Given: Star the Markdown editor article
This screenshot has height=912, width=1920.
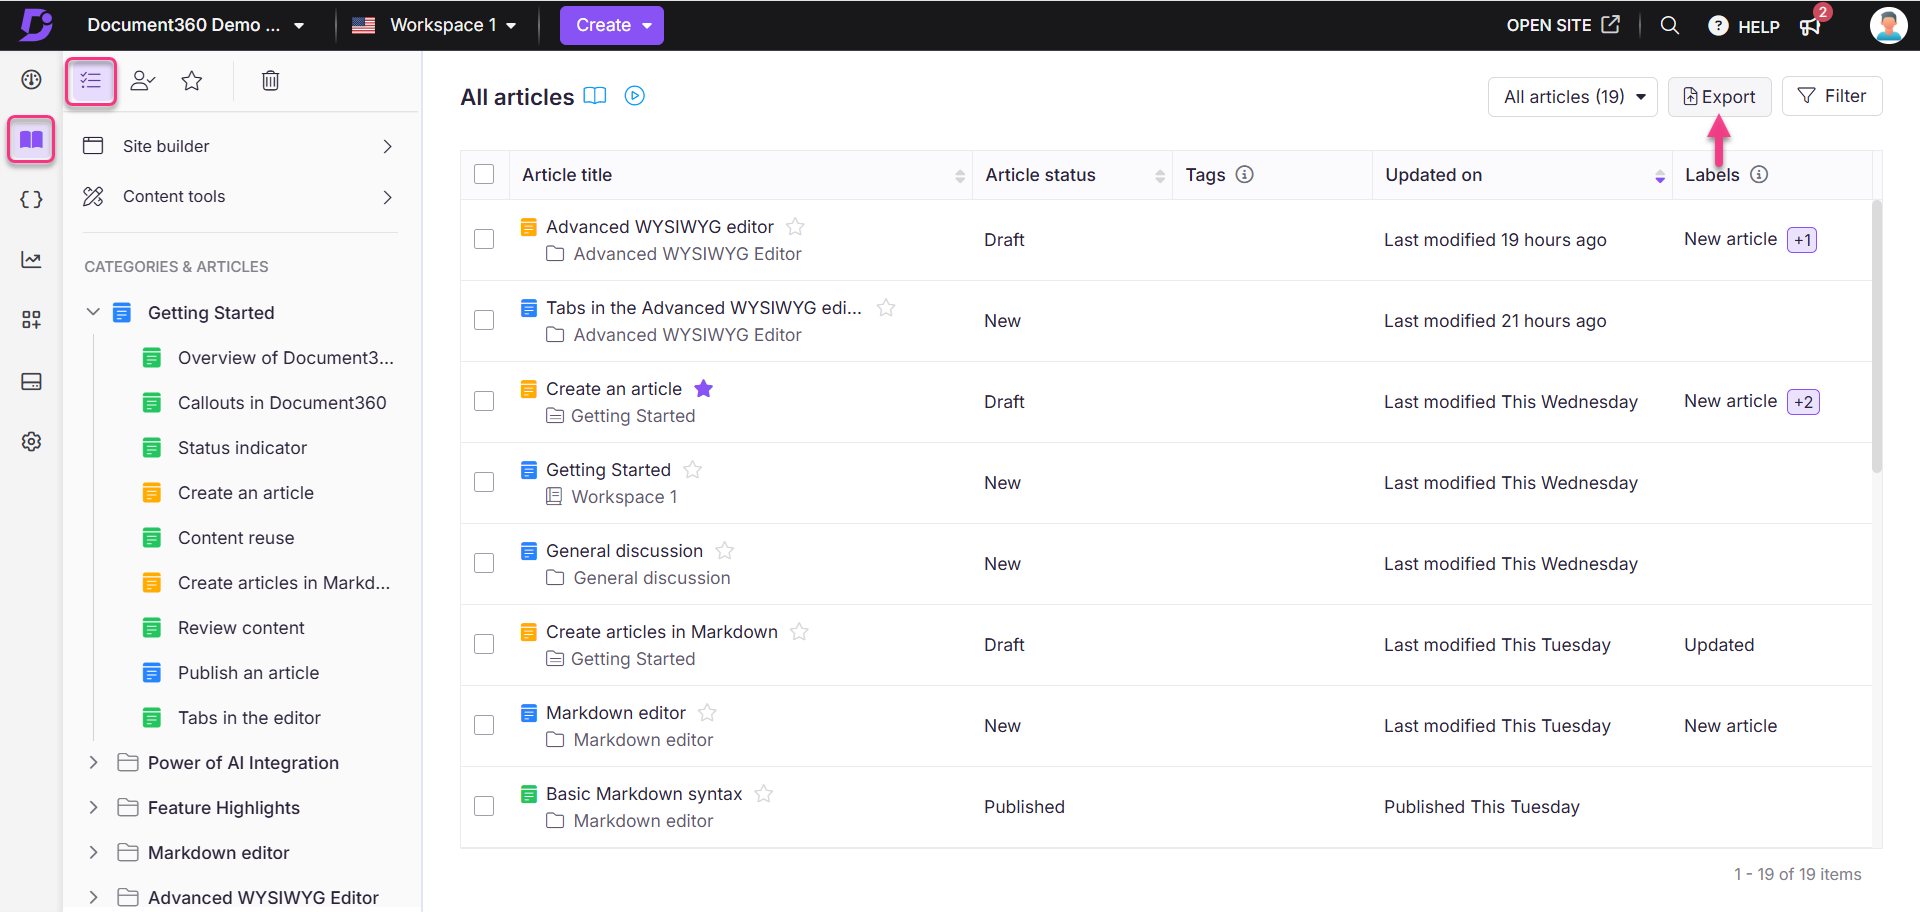Looking at the screenshot, I should pos(707,713).
